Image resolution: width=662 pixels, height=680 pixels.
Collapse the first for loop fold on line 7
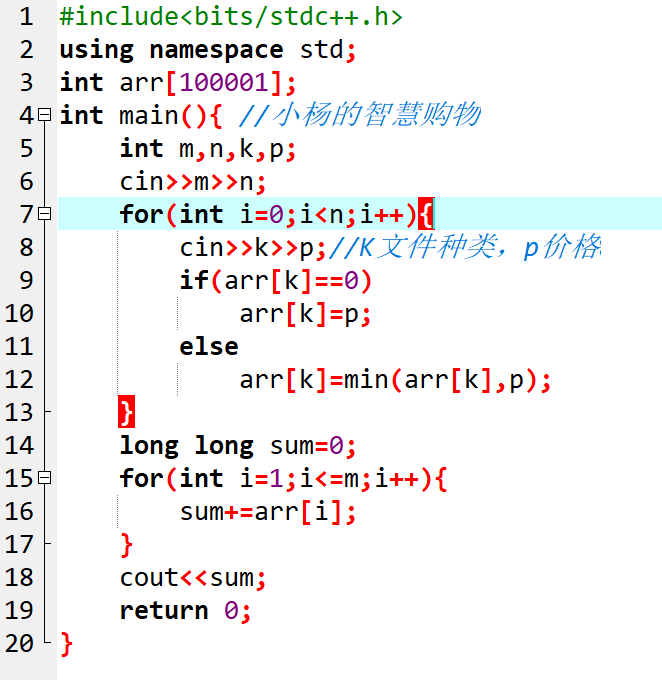click(x=44, y=214)
